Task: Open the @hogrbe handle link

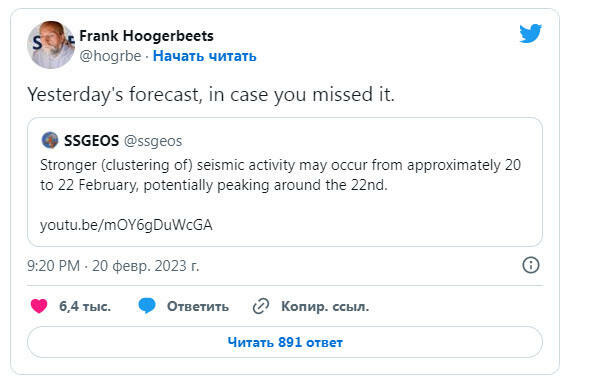Action: coord(110,56)
